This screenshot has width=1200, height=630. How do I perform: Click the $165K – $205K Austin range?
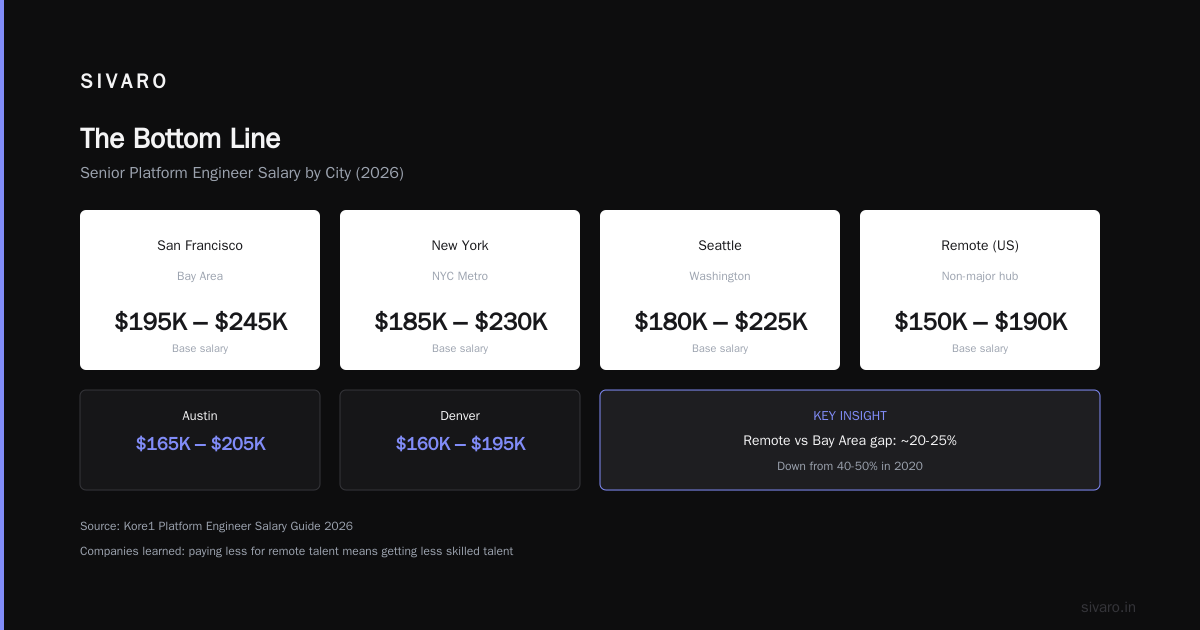click(x=200, y=444)
